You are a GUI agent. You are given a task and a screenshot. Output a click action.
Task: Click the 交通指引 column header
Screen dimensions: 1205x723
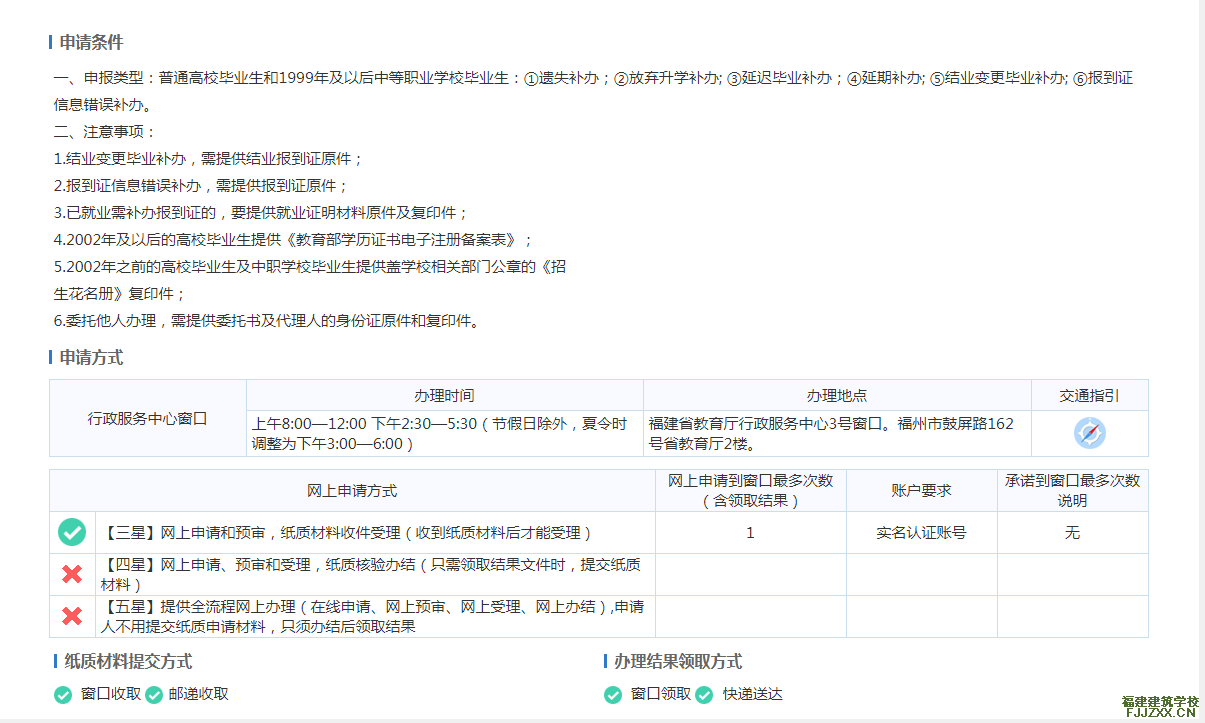point(1089,396)
